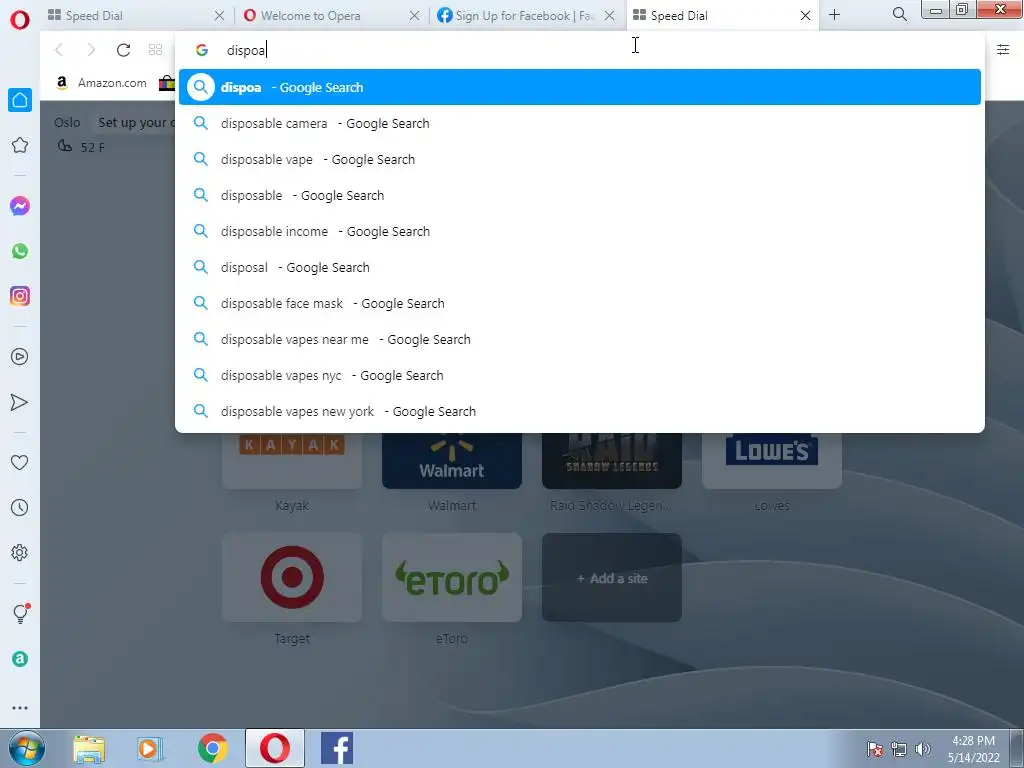Open the Player sidebar icon
This screenshot has height=768, width=1024.
coord(20,357)
